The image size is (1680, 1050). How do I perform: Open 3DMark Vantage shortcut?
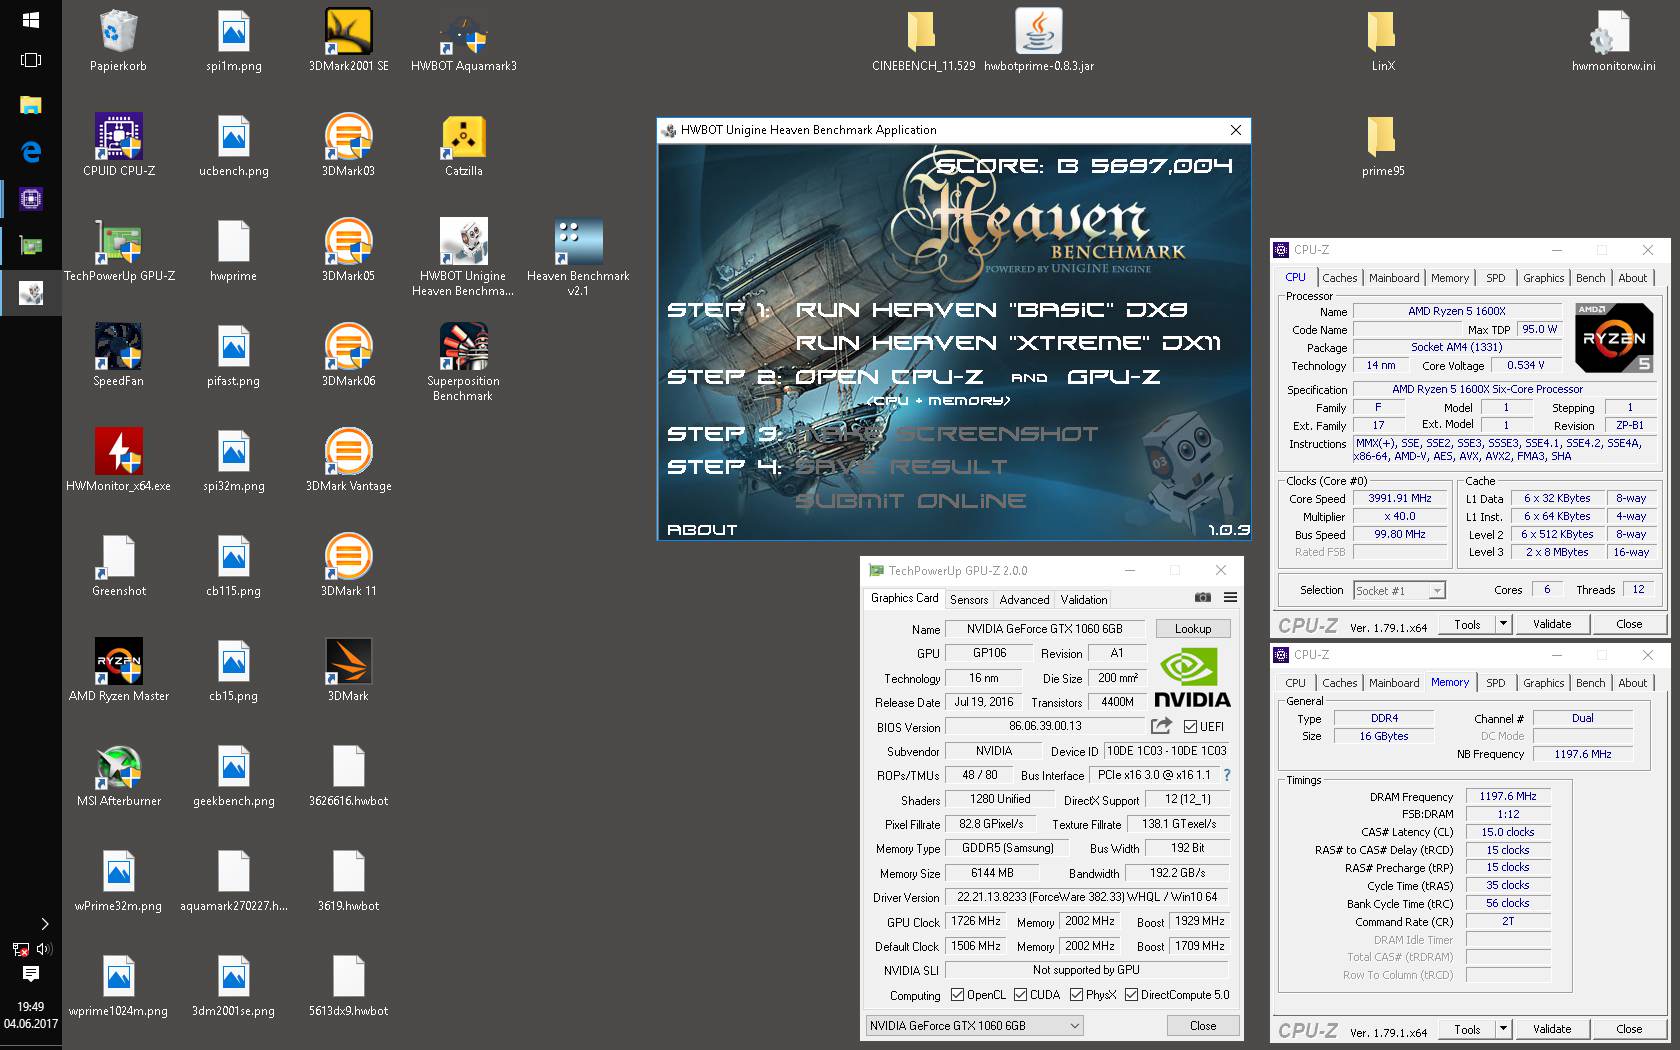(348, 460)
